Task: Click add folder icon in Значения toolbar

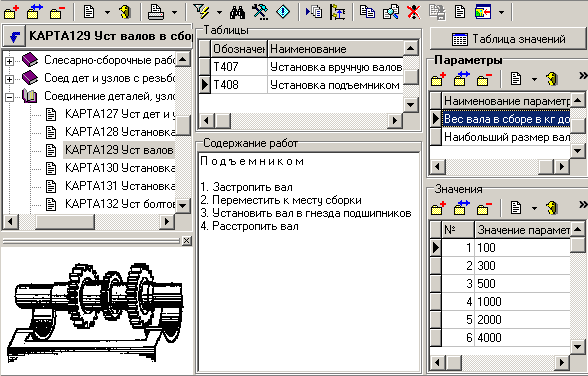Action: (x=438, y=208)
